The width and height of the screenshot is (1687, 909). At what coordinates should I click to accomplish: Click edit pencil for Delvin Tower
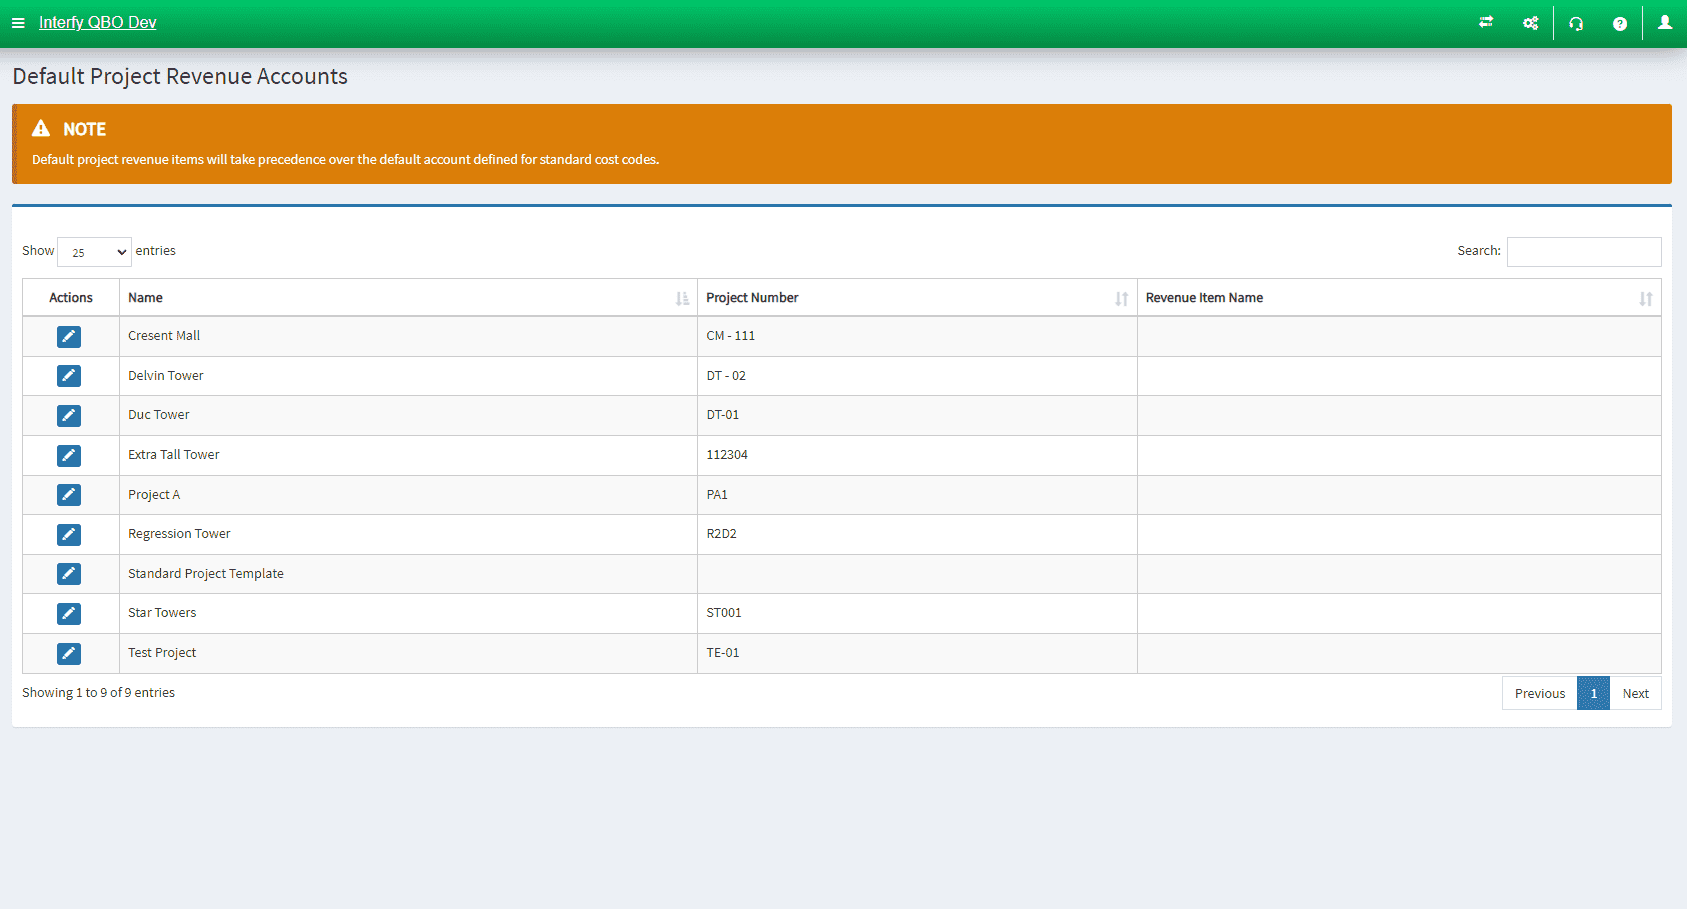(69, 376)
